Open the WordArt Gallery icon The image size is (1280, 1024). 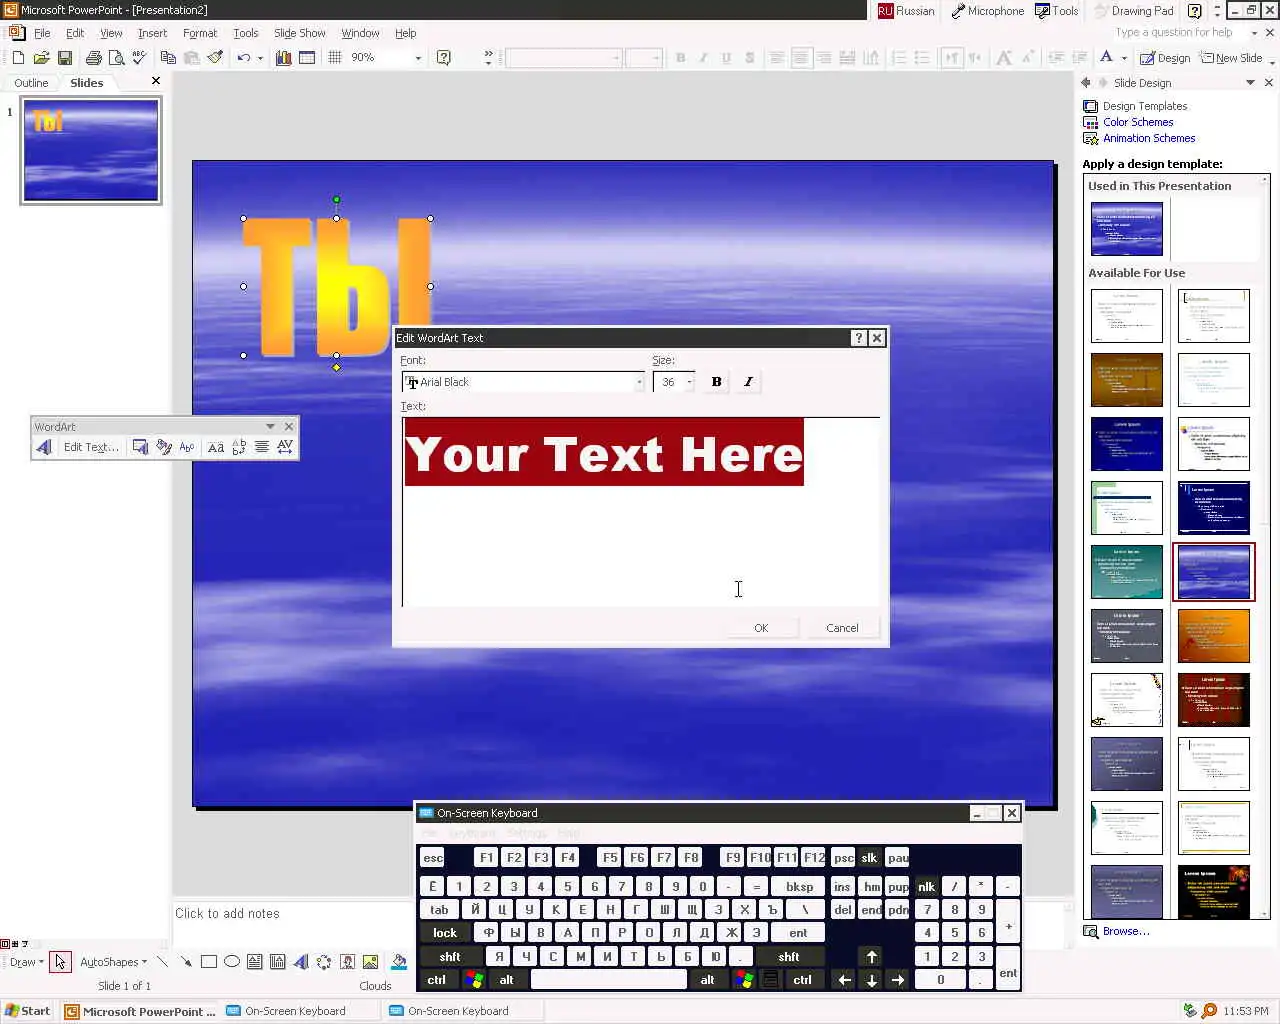(x=140, y=447)
